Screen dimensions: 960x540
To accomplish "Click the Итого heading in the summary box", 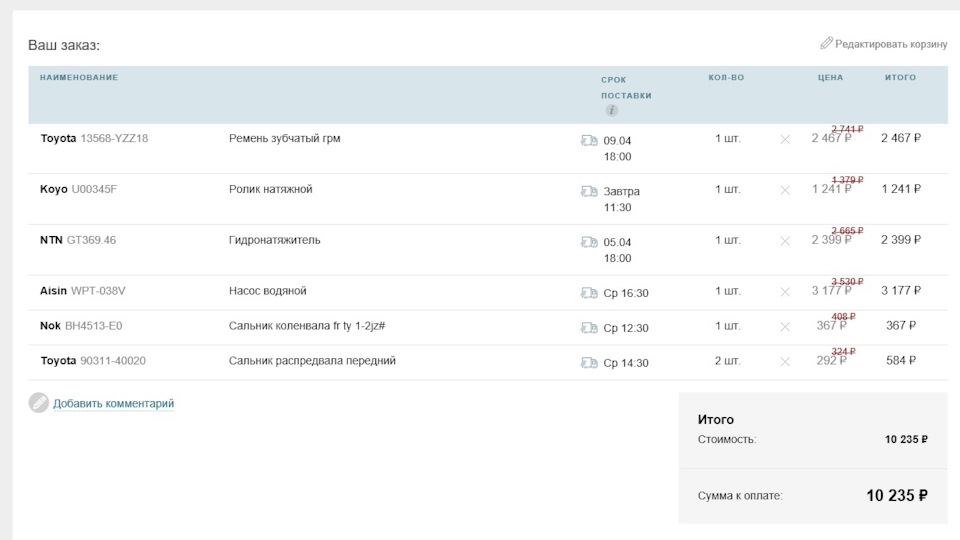I will [x=715, y=419].
